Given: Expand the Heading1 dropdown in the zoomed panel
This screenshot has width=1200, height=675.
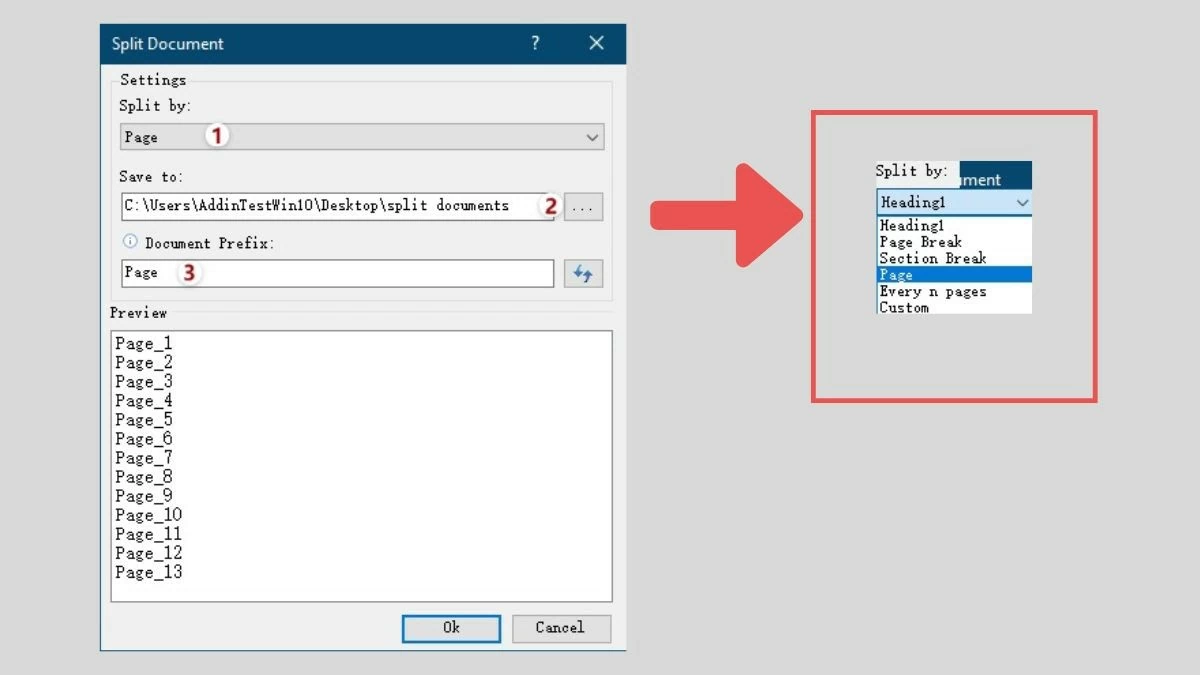Looking at the screenshot, I should (x=1023, y=201).
